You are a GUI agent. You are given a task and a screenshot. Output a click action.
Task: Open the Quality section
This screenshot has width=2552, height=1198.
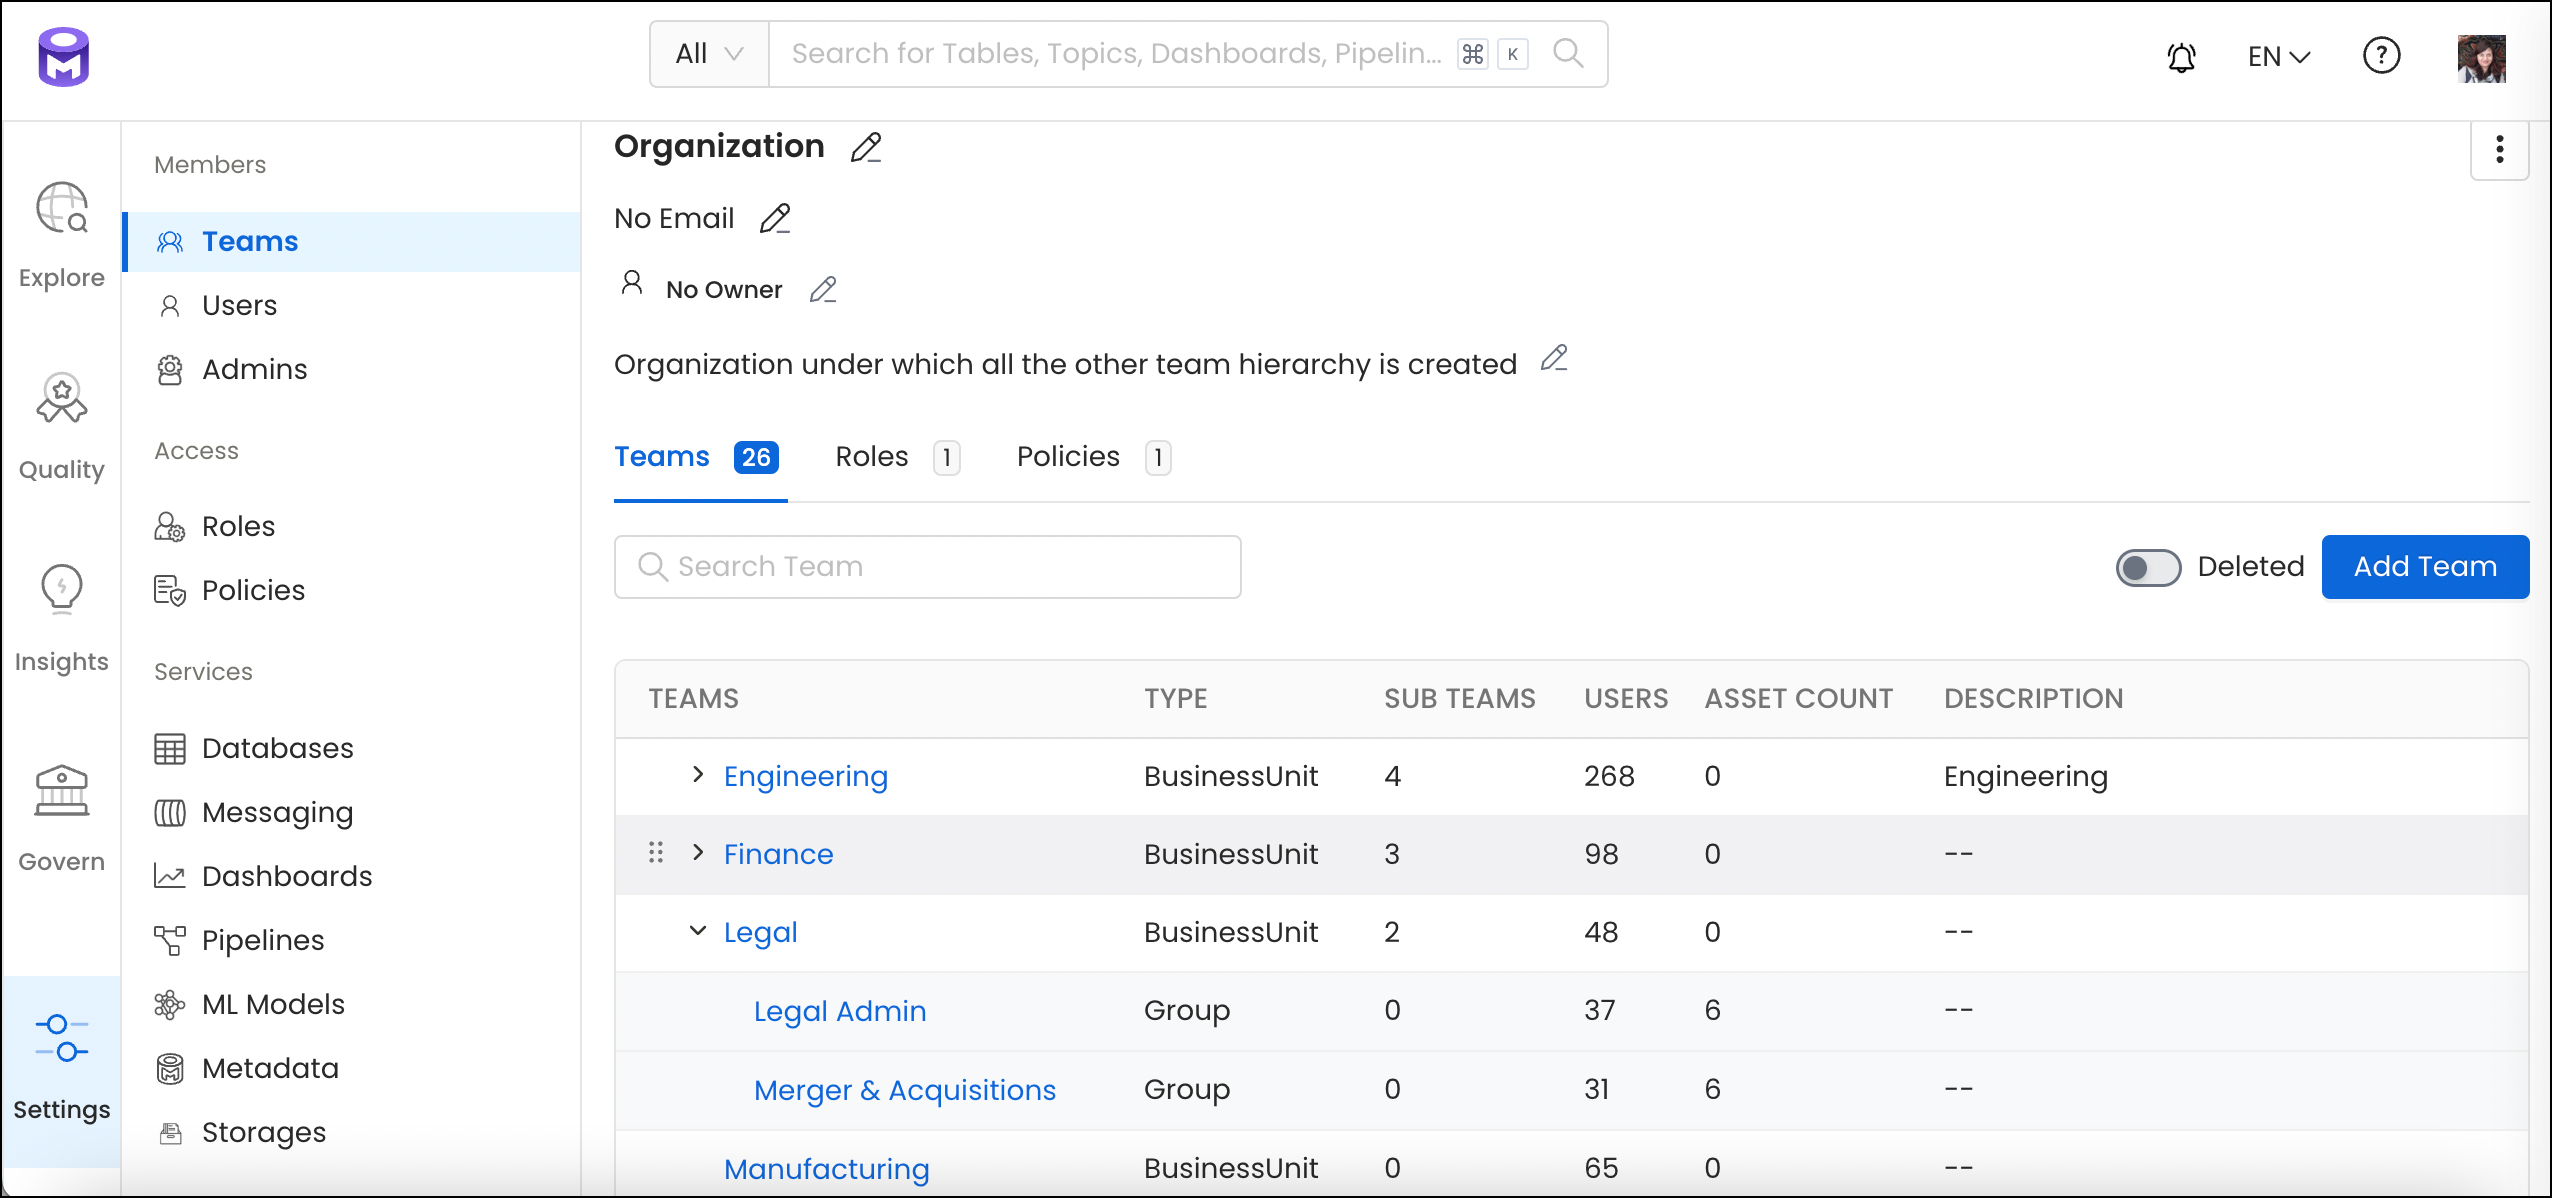(x=62, y=427)
